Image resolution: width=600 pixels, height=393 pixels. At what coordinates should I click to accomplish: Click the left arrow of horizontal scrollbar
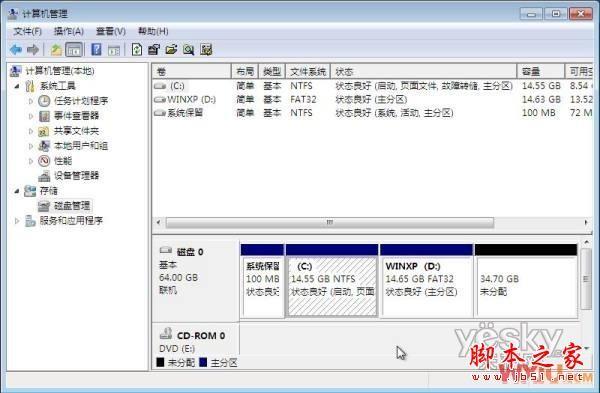[x=158, y=222]
